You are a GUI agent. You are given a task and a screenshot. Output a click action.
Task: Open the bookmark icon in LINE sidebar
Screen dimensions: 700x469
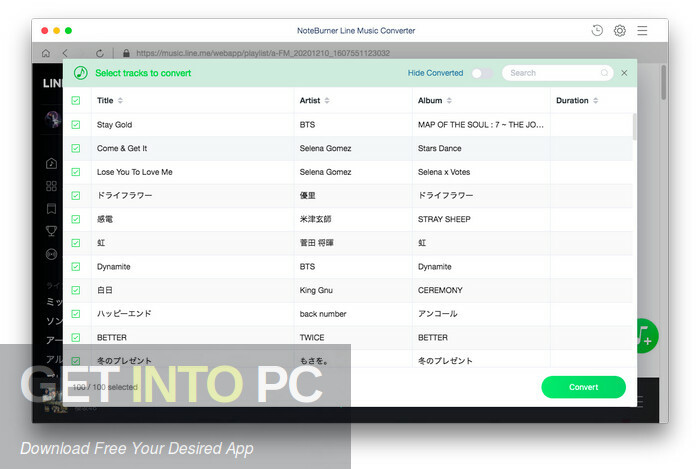51,208
